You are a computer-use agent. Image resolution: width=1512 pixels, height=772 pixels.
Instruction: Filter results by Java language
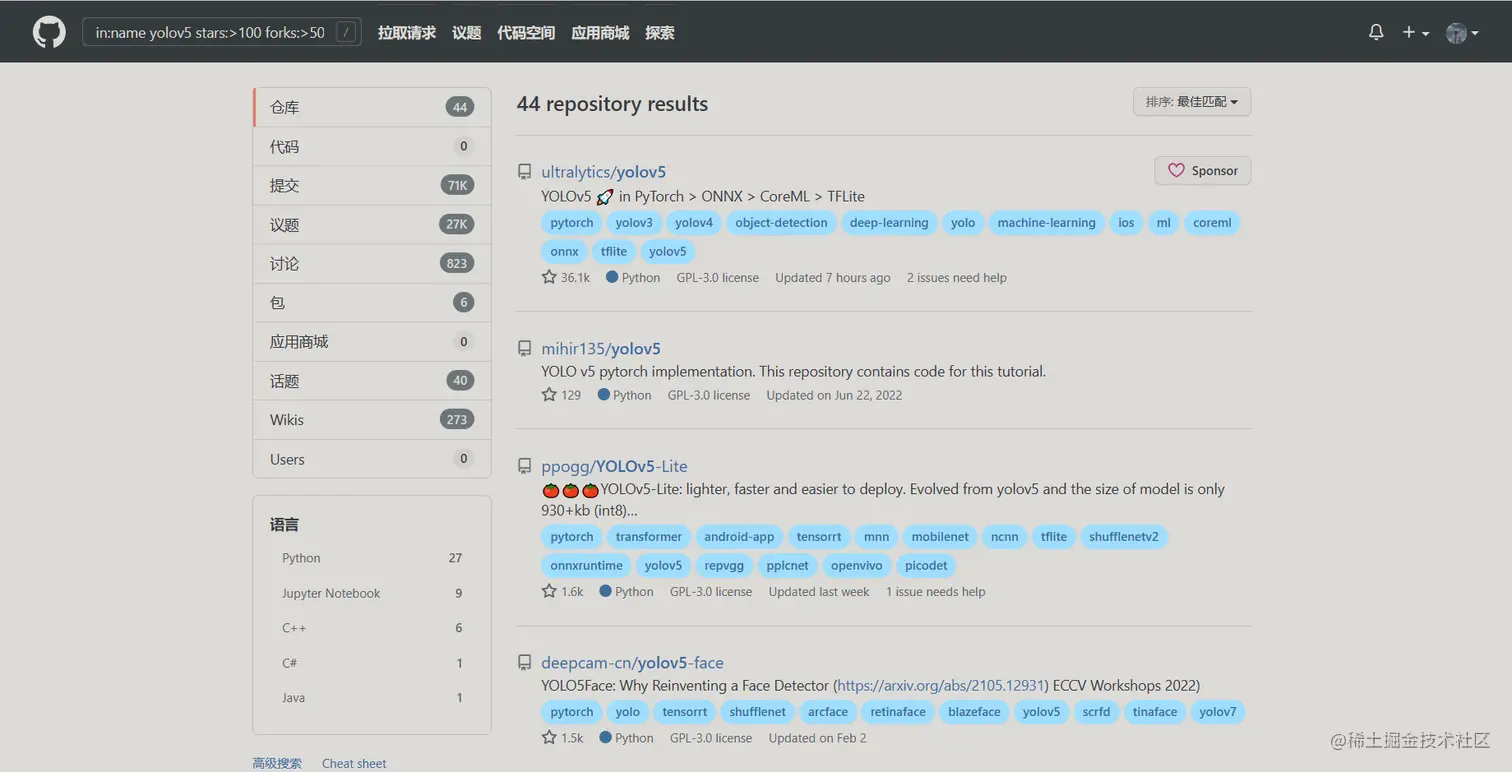tap(372, 698)
